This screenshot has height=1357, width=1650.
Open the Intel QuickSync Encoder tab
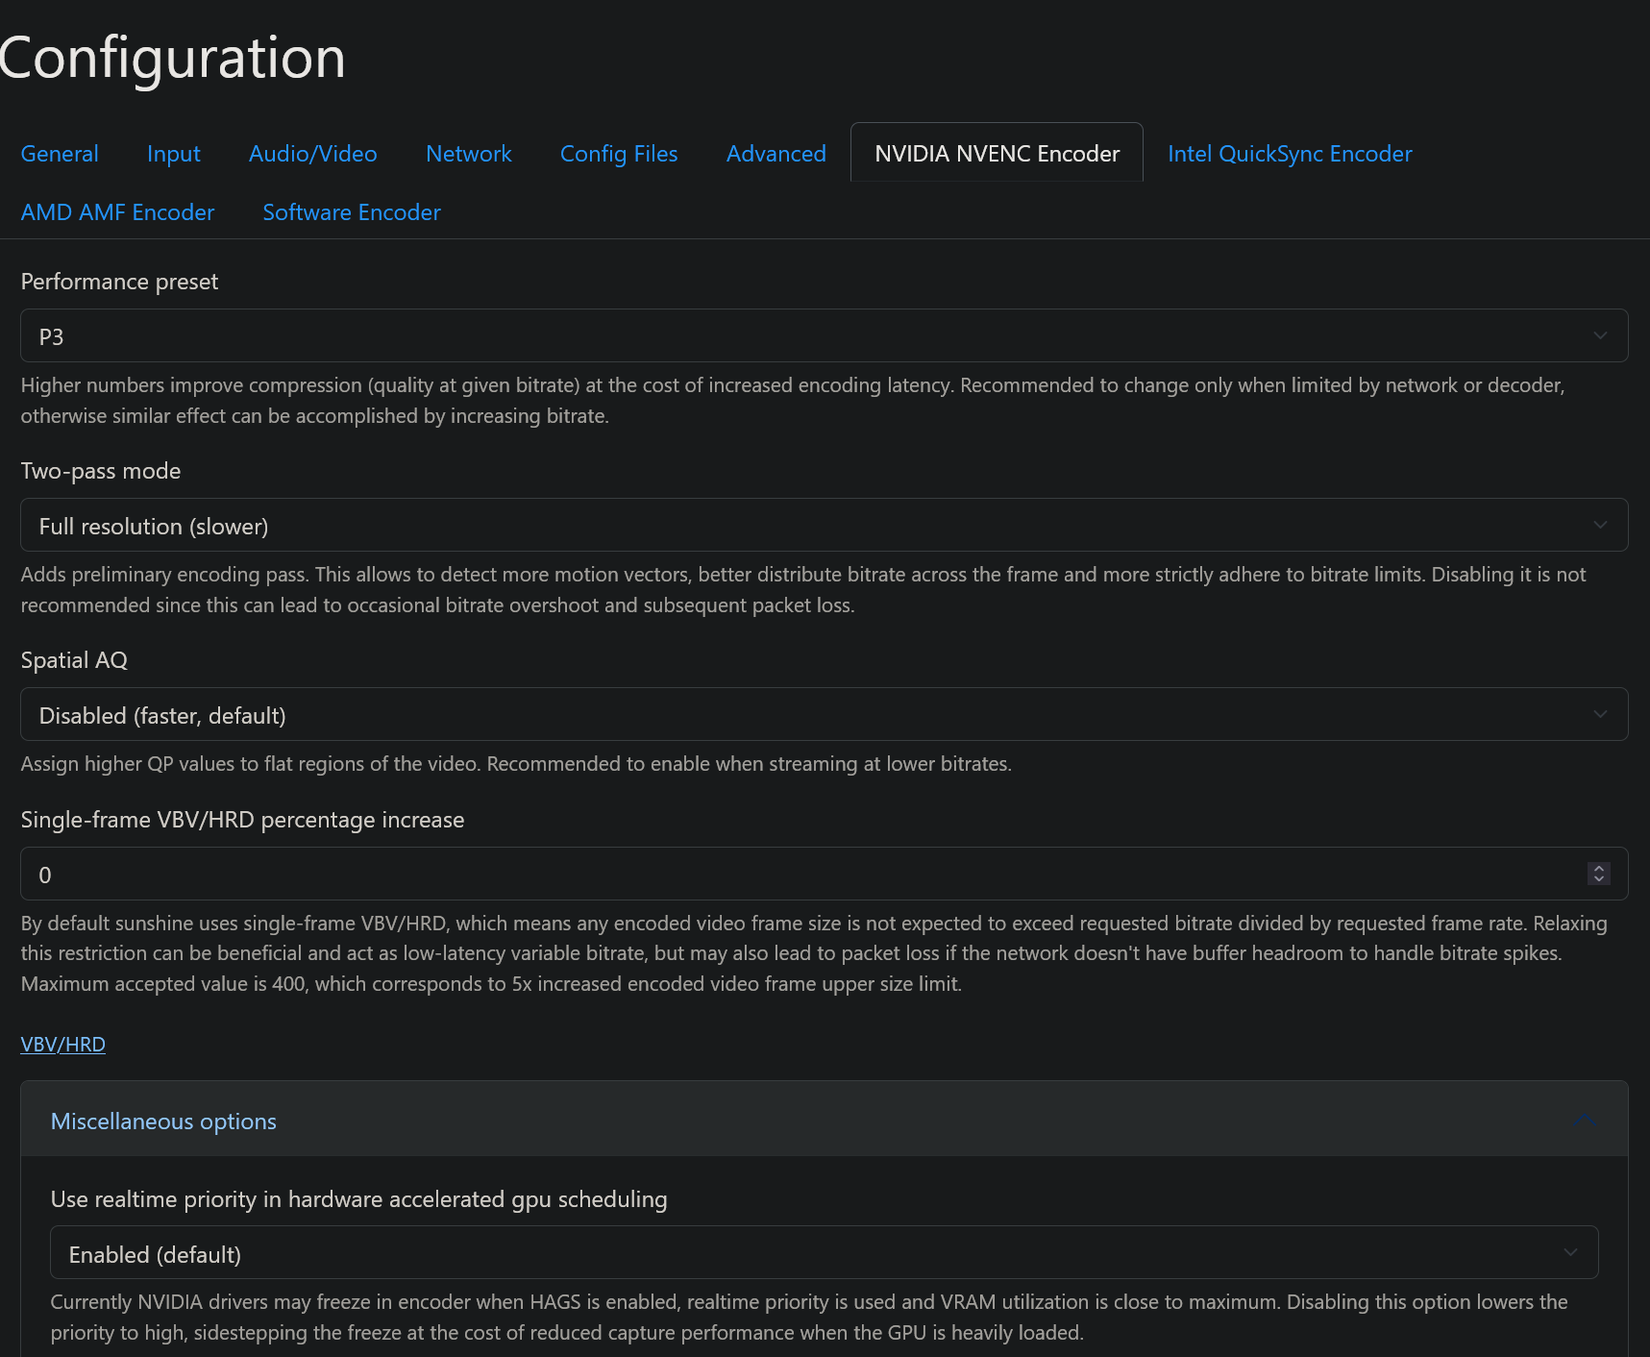click(x=1290, y=153)
